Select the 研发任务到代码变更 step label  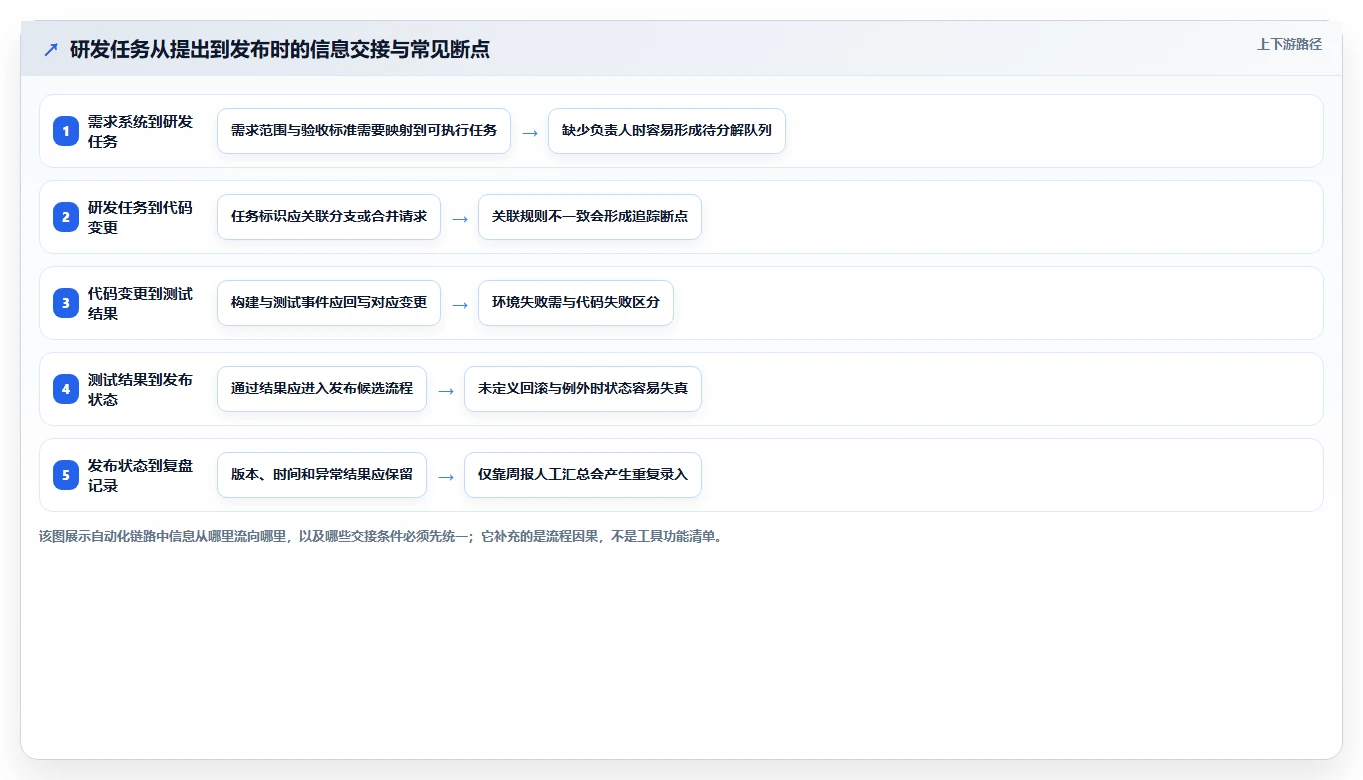tap(141, 217)
